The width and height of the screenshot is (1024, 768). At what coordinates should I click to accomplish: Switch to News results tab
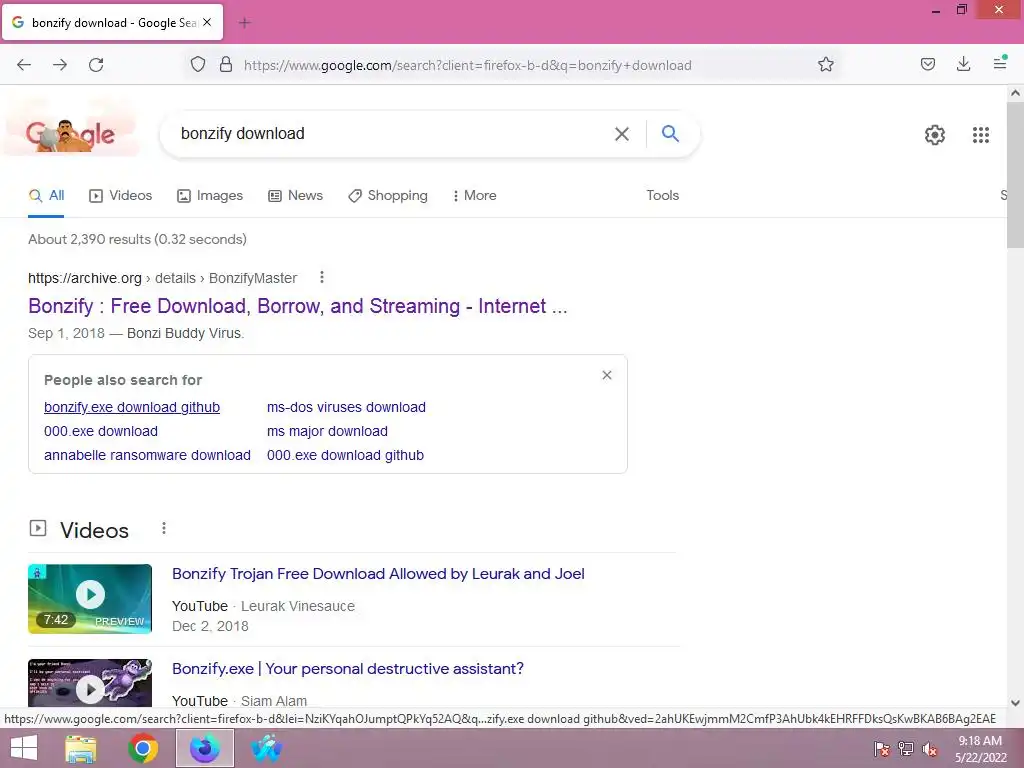(295, 195)
